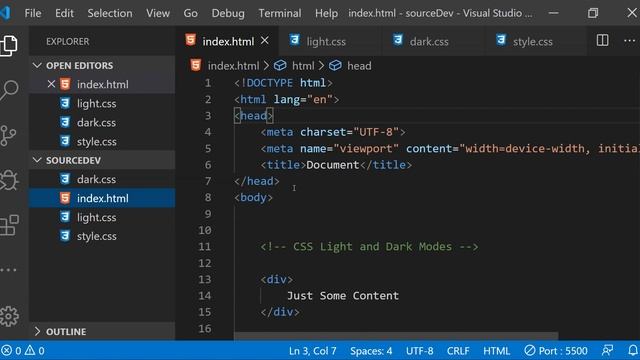
Task: Click the split editor icon
Action: [602, 40]
